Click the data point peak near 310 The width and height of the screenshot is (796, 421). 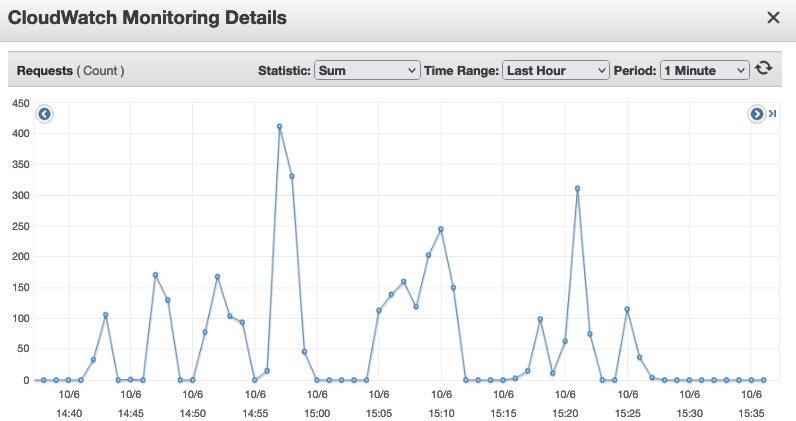[x=577, y=188]
